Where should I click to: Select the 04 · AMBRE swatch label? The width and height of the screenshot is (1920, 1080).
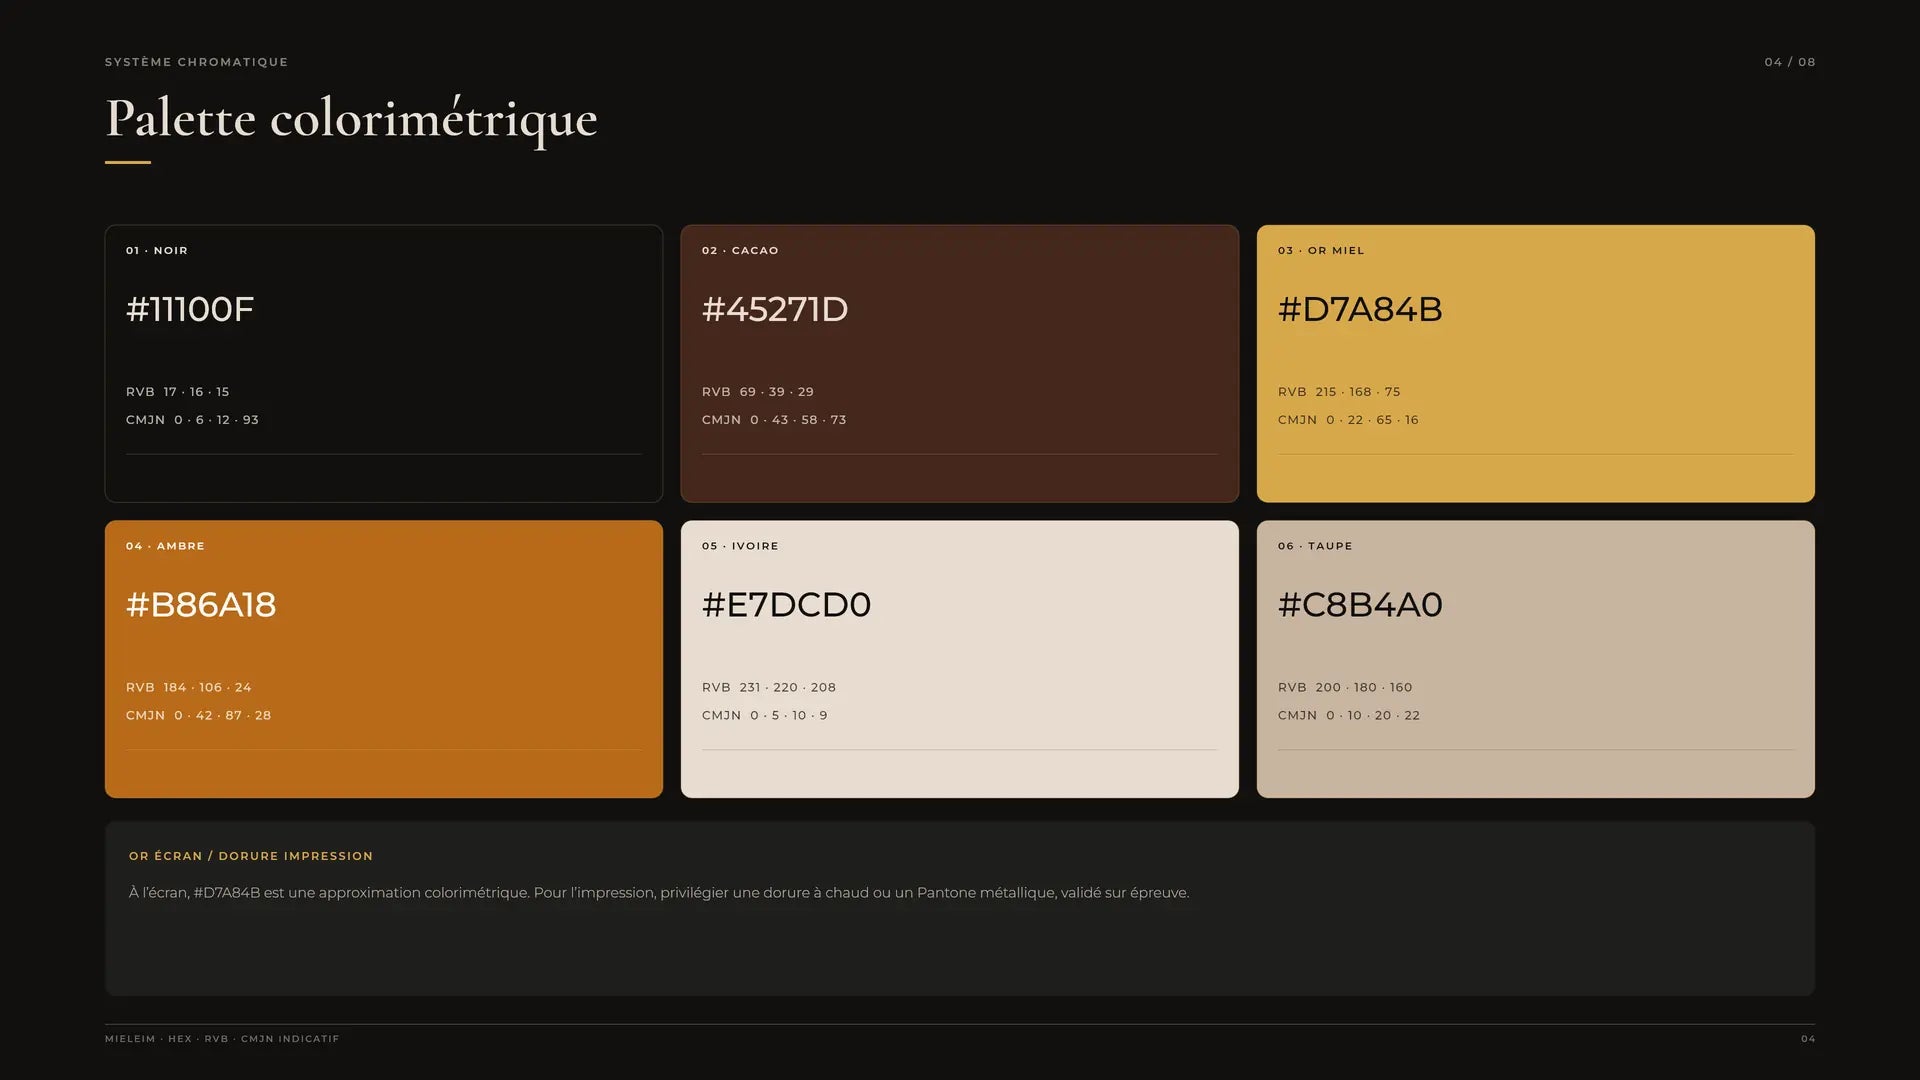pyautogui.click(x=165, y=546)
